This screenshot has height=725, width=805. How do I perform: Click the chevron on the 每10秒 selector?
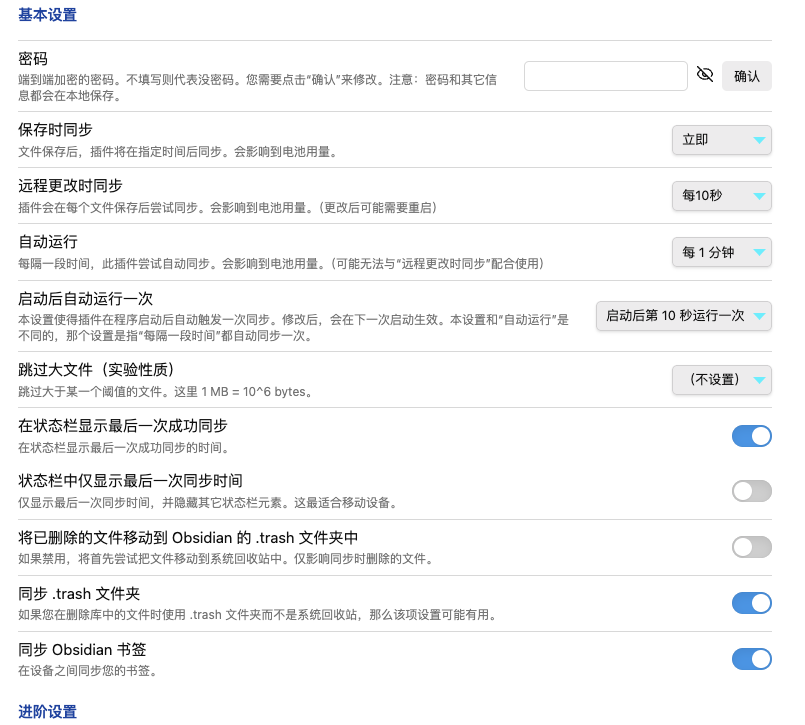[758, 196]
